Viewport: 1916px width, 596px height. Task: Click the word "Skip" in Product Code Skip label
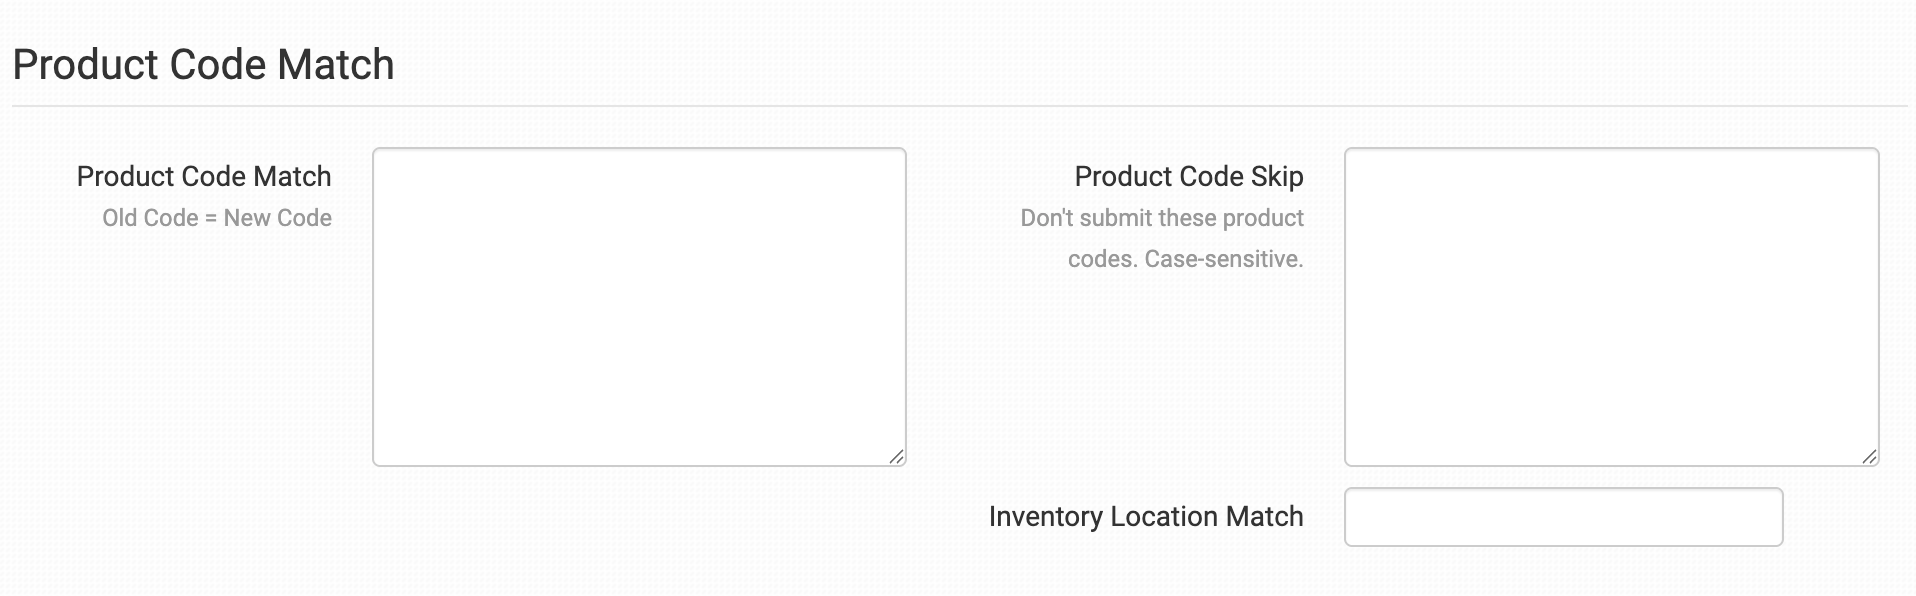click(1277, 177)
